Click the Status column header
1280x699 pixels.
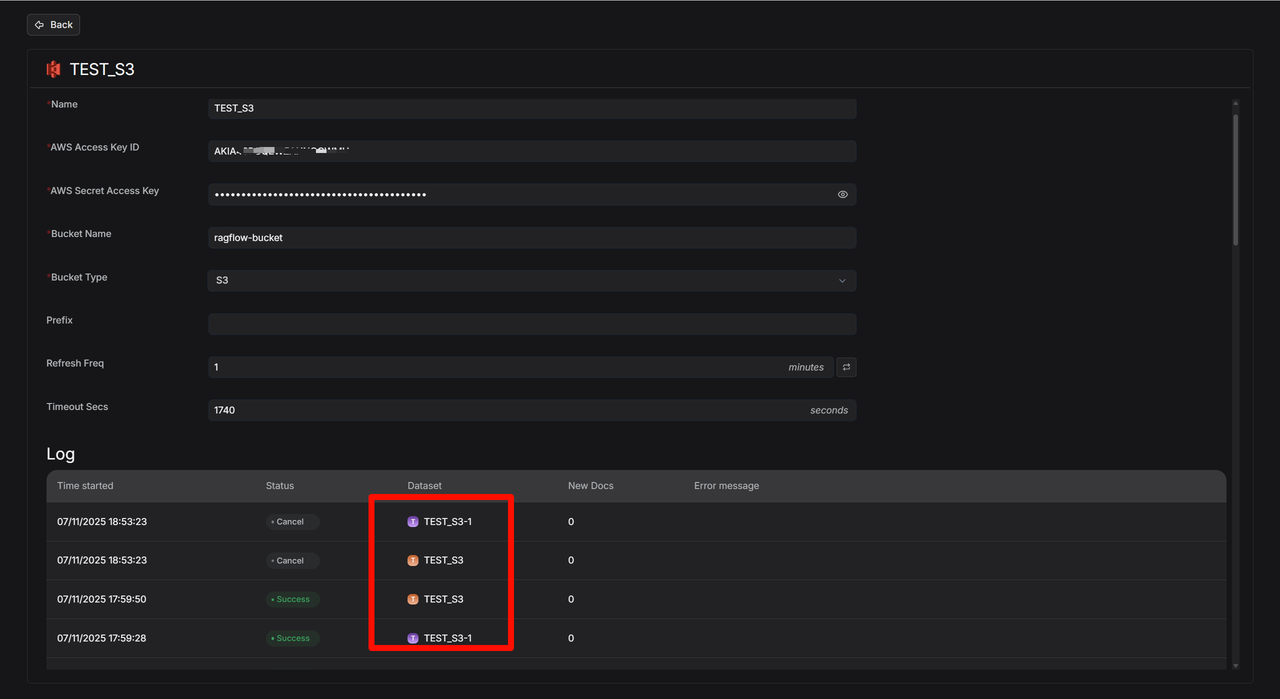[x=280, y=486]
